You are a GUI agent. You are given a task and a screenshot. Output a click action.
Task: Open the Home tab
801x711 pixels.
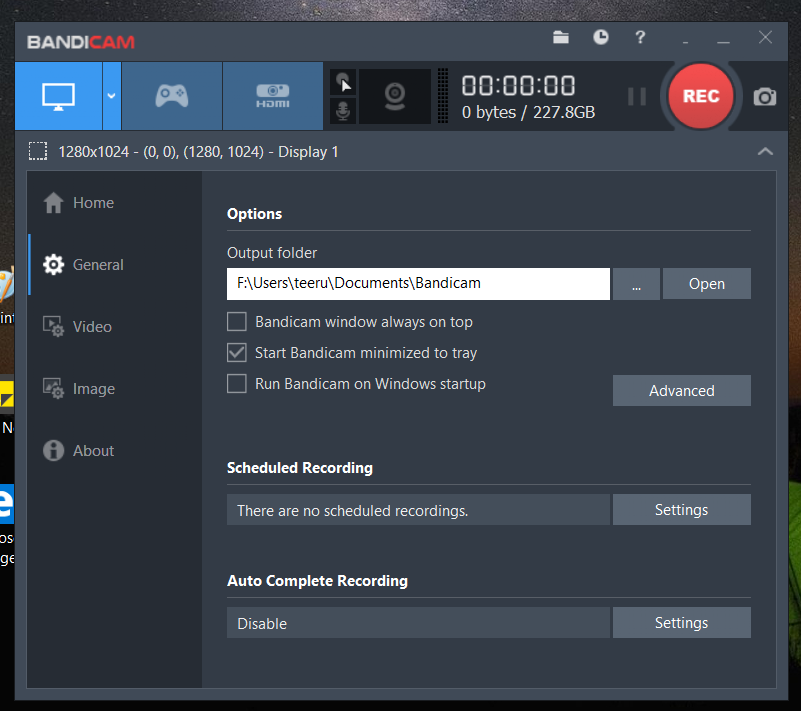(115, 203)
